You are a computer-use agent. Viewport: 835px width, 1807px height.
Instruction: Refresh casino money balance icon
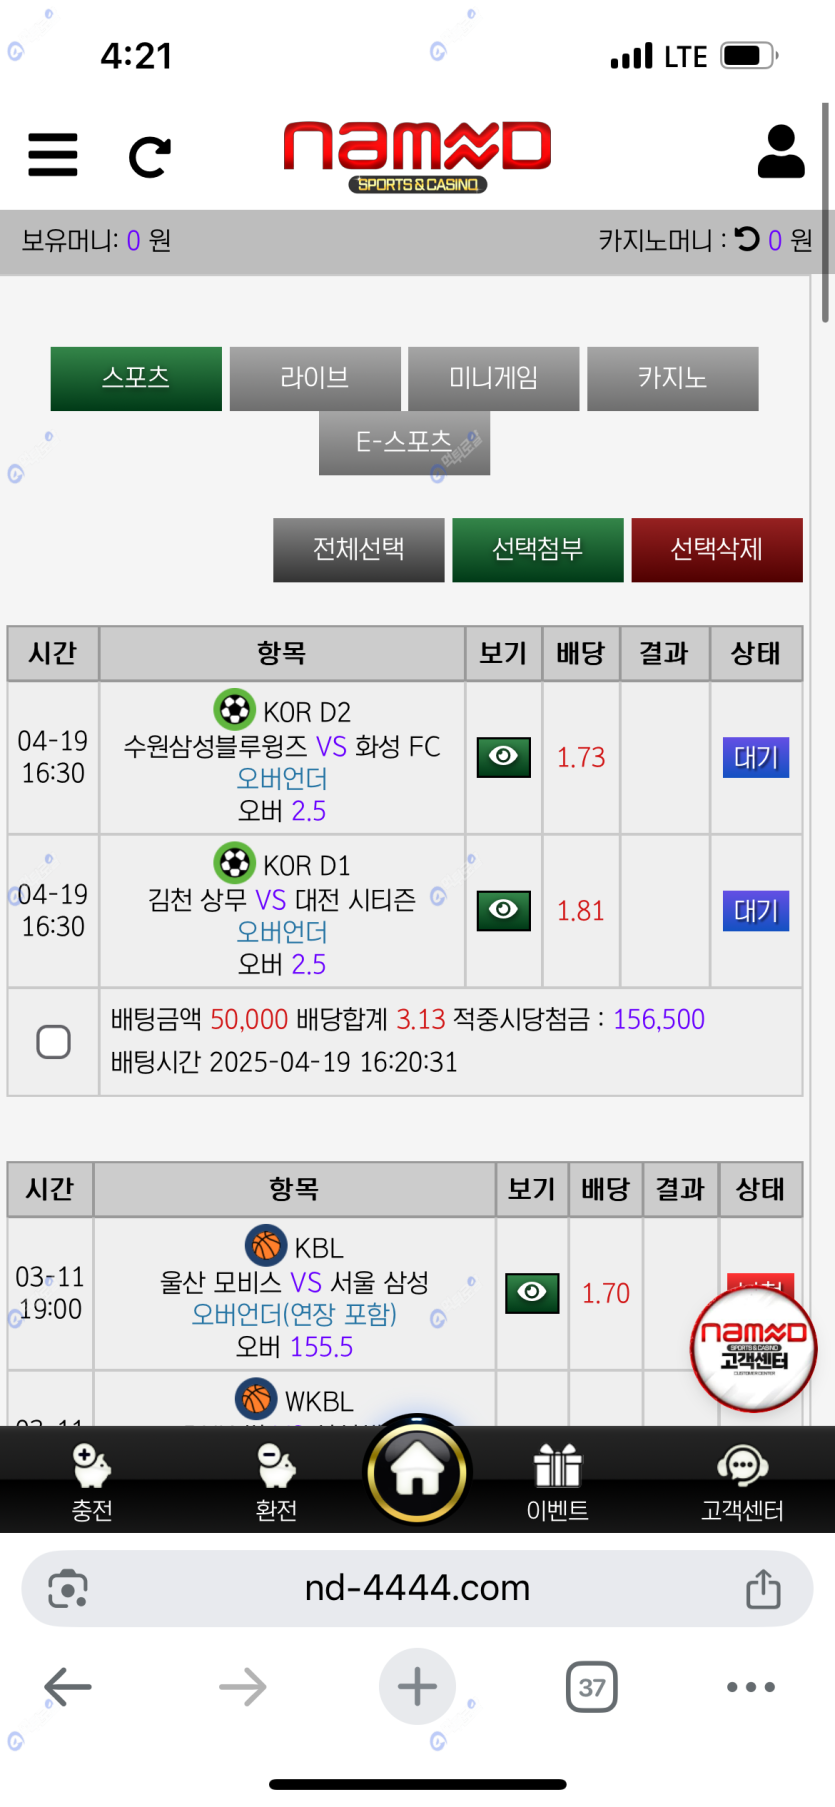pyautogui.click(x=747, y=239)
